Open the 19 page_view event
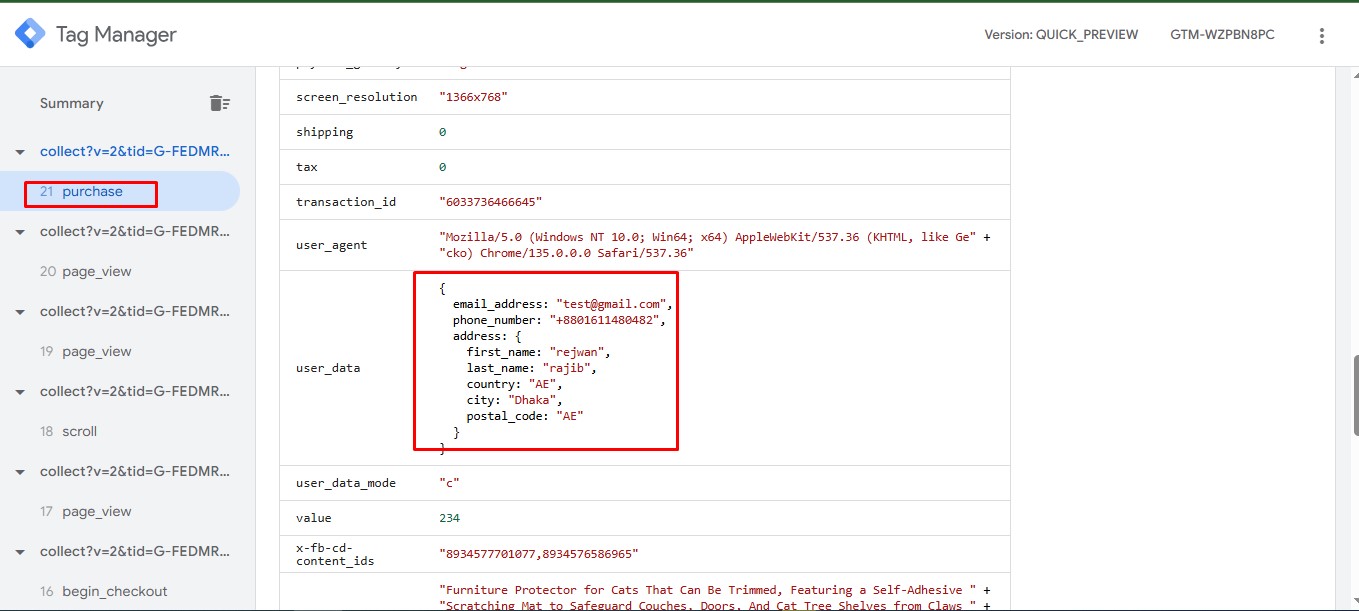Image resolution: width=1359 pixels, height=611 pixels. point(96,352)
